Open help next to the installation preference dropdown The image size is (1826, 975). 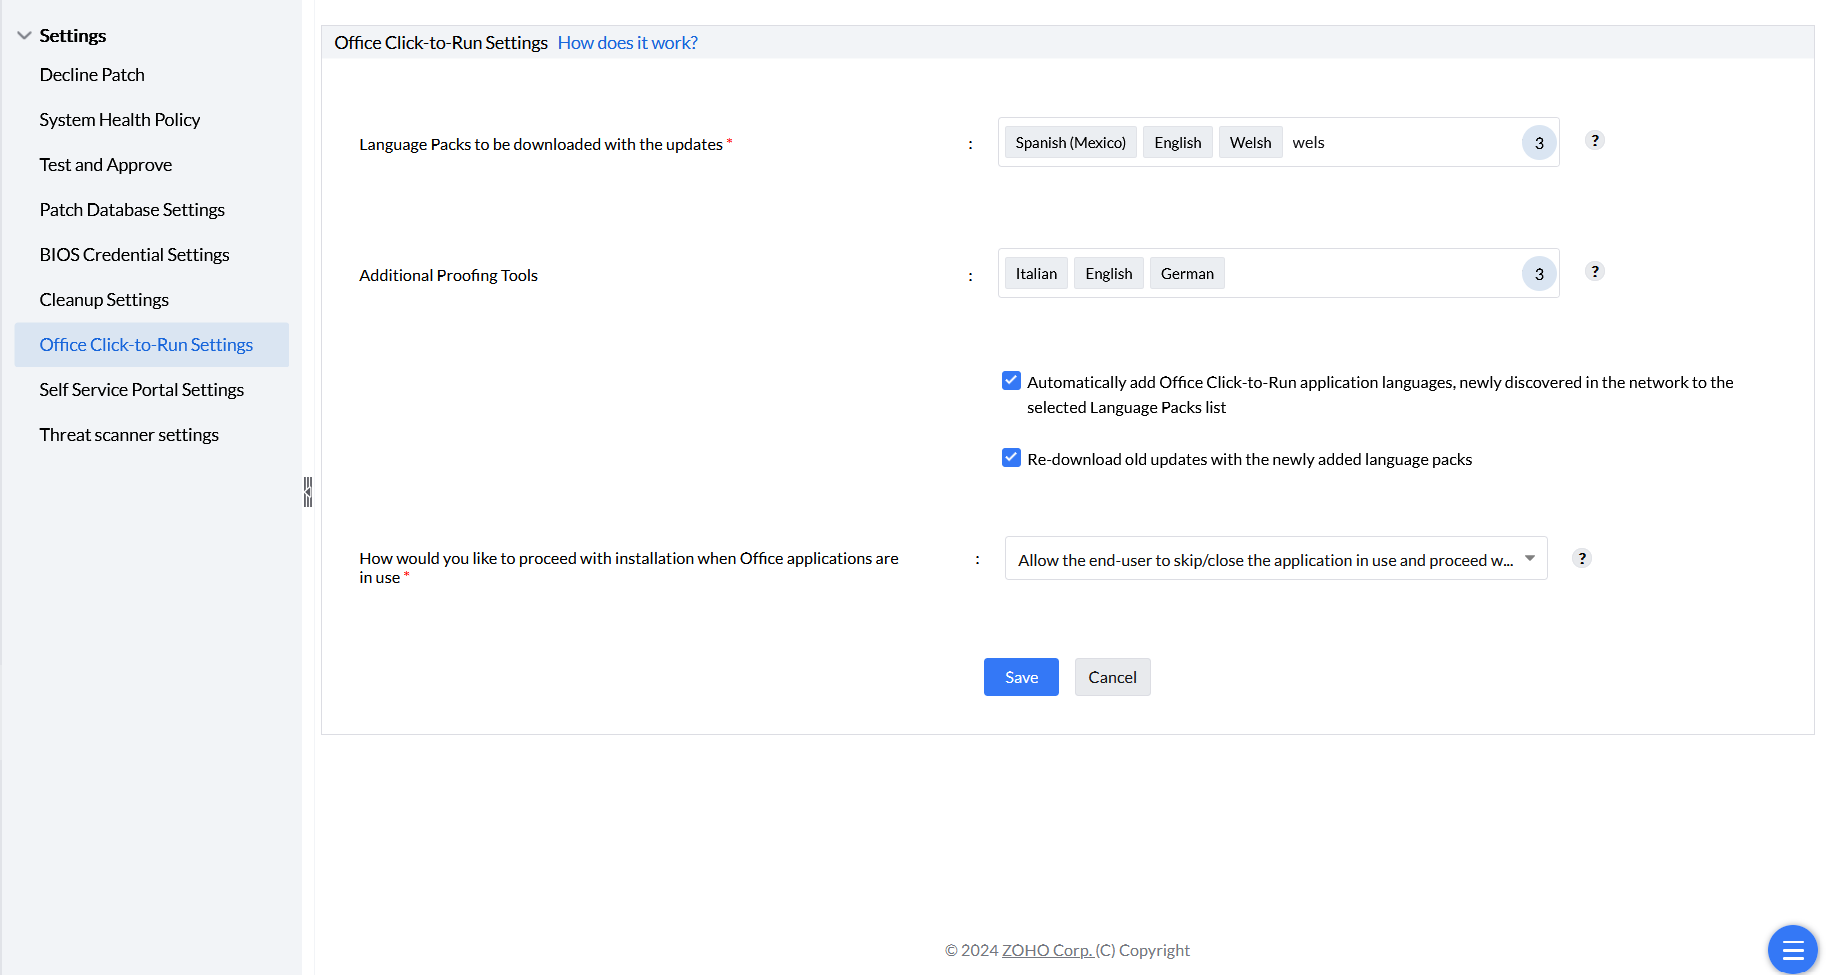pyautogui.click(x=1581, y=558)
